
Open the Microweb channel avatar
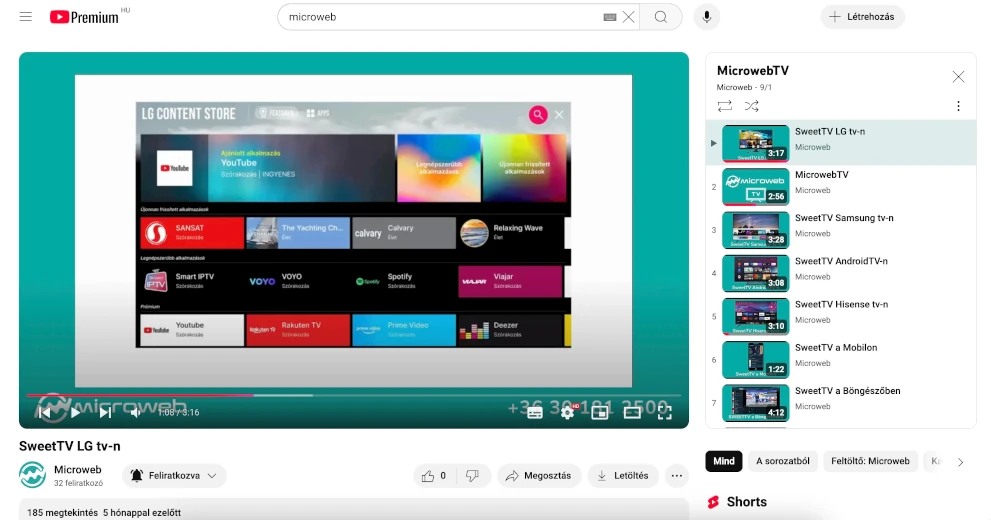[x=32, y=475]
